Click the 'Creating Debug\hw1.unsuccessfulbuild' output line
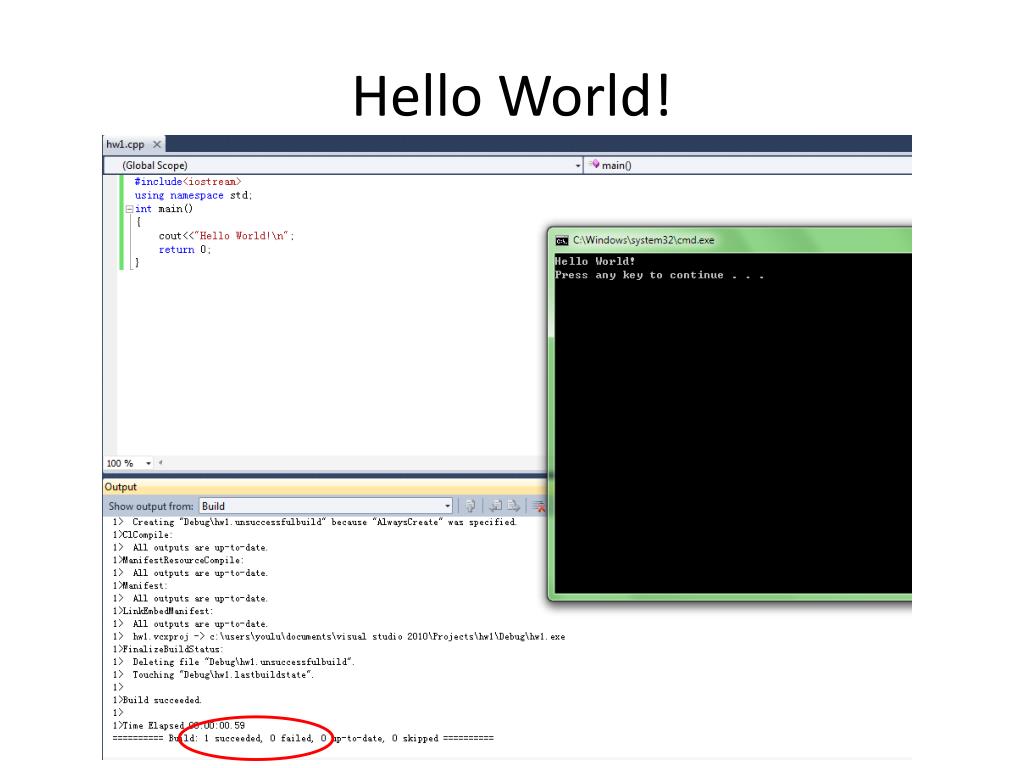Viewport: 1024px width, 768px height. coord(315,522)
